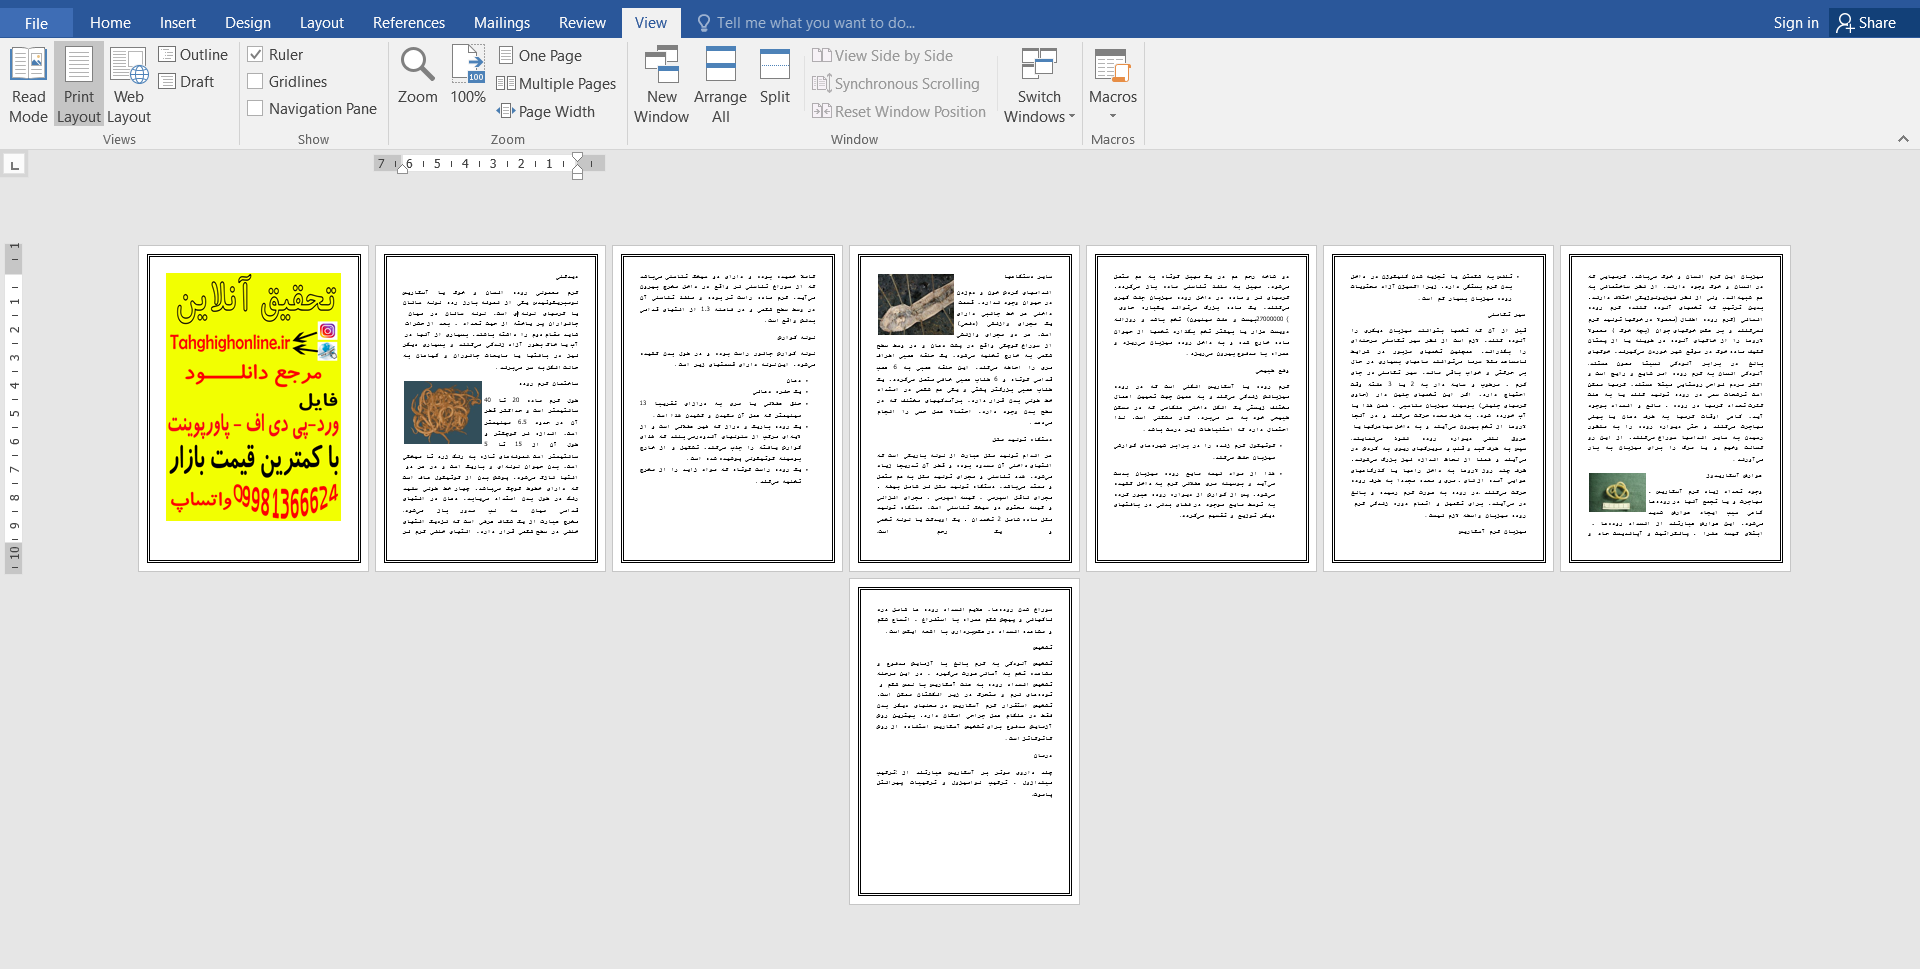Select Print Layout view

pyautogui.click(x=79, y=85)
